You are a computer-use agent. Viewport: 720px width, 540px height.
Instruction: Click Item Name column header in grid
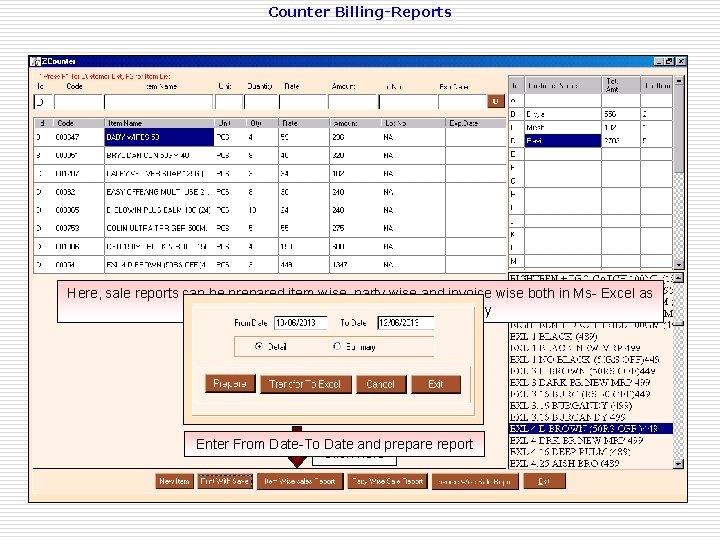[159, 123]
